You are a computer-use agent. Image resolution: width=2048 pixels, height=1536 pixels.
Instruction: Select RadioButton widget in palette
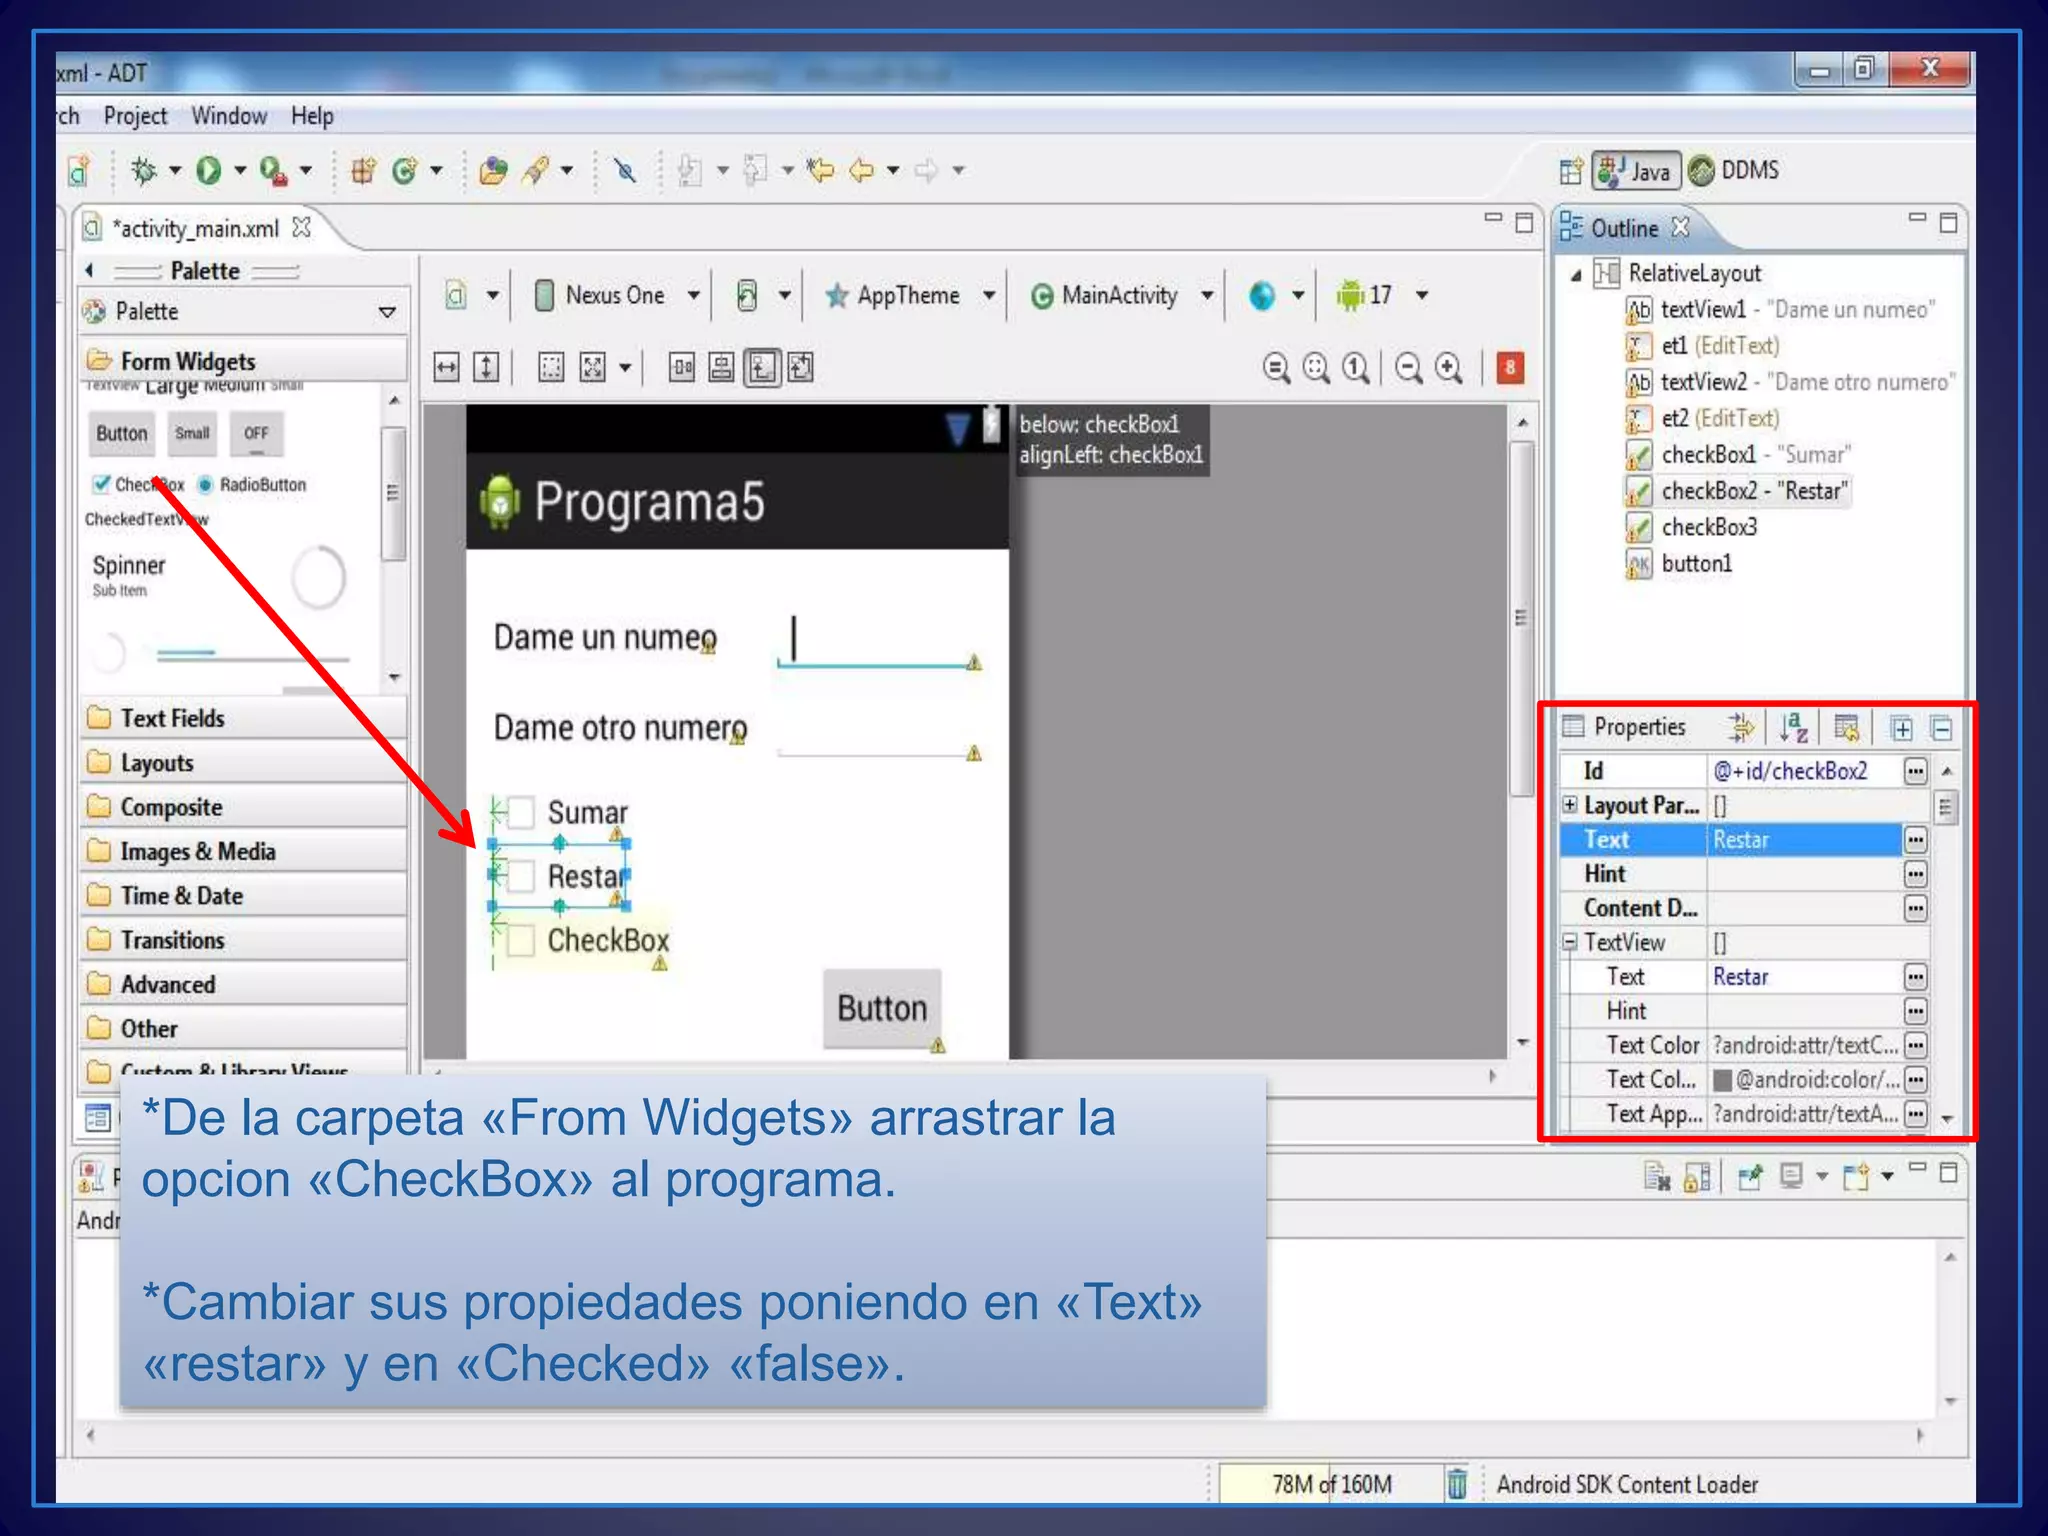[x=252, y=485]
